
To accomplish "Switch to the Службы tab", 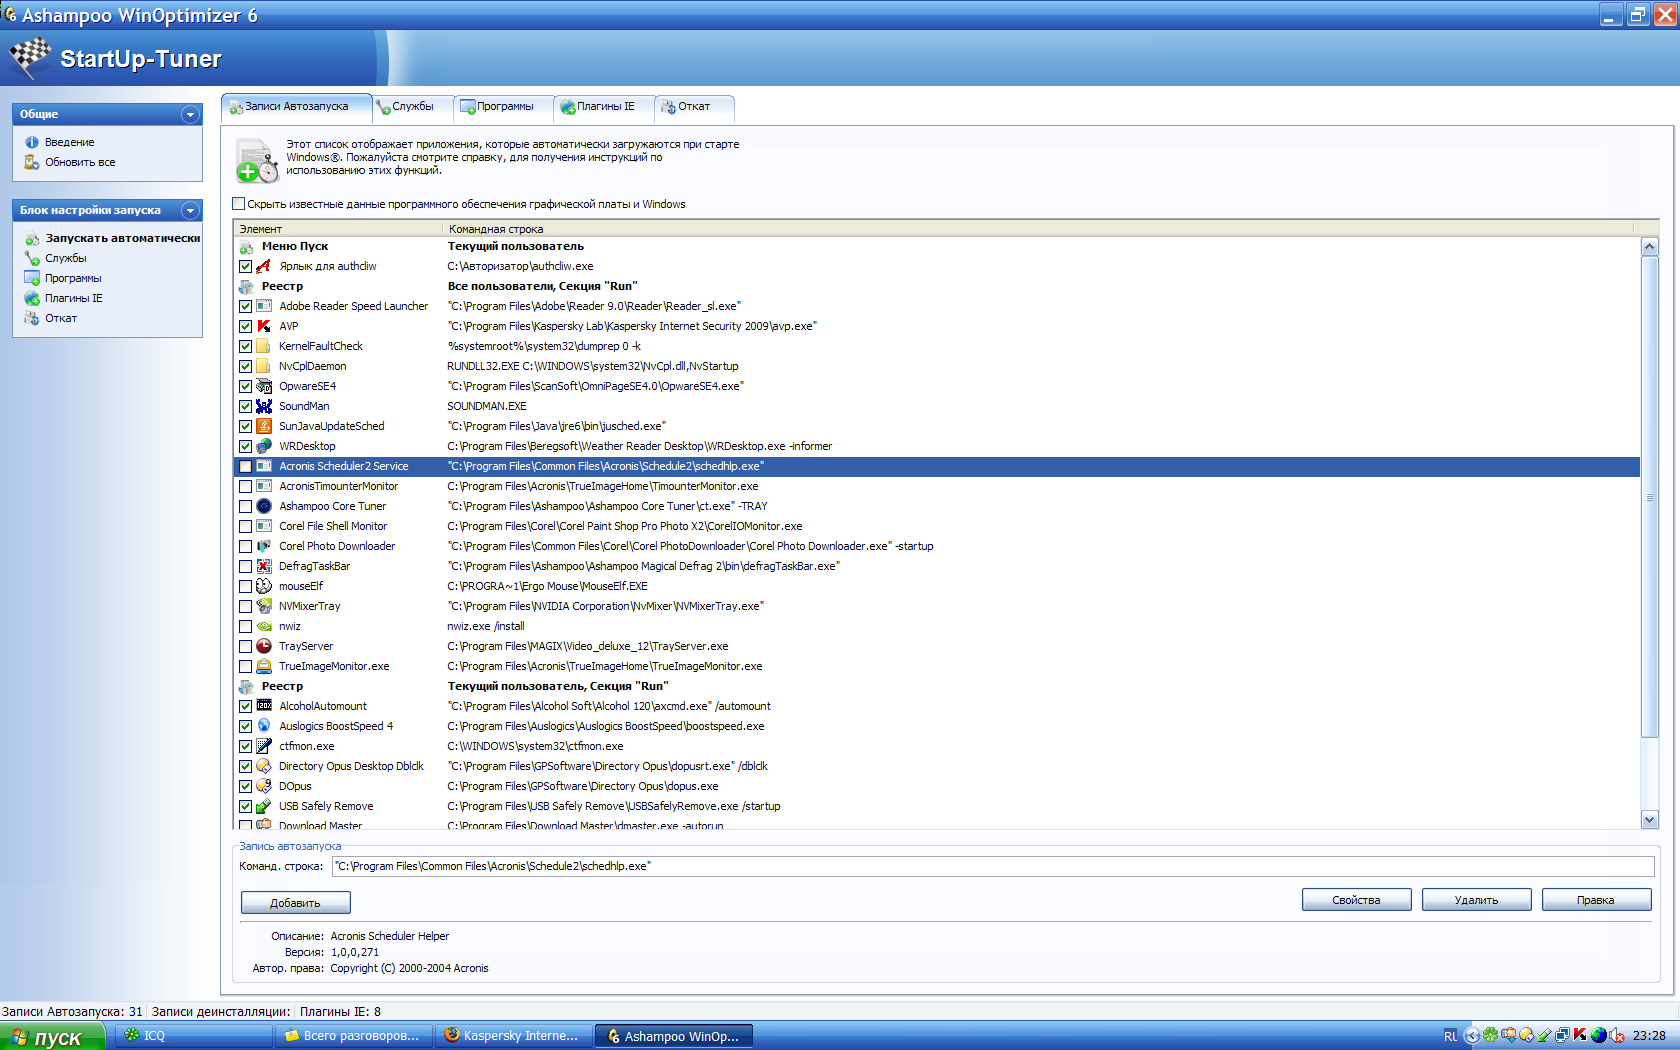I will [412, 106].
